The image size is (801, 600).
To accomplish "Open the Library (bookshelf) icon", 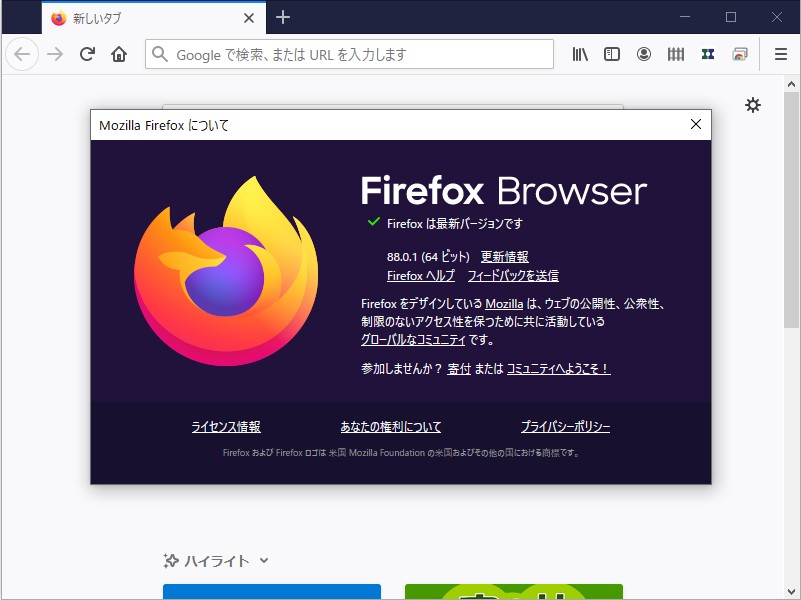I will click(579, 54).
